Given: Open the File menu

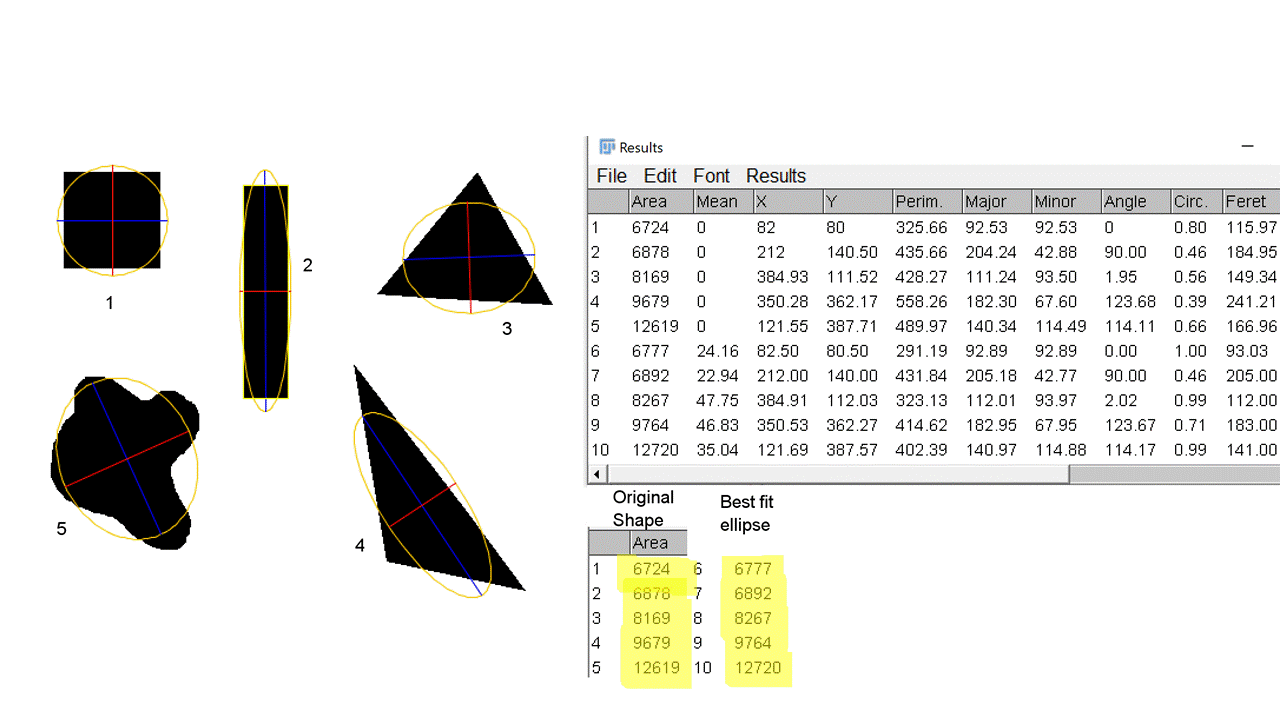Looking at the screenshot, I should click(x=611, y=176).
